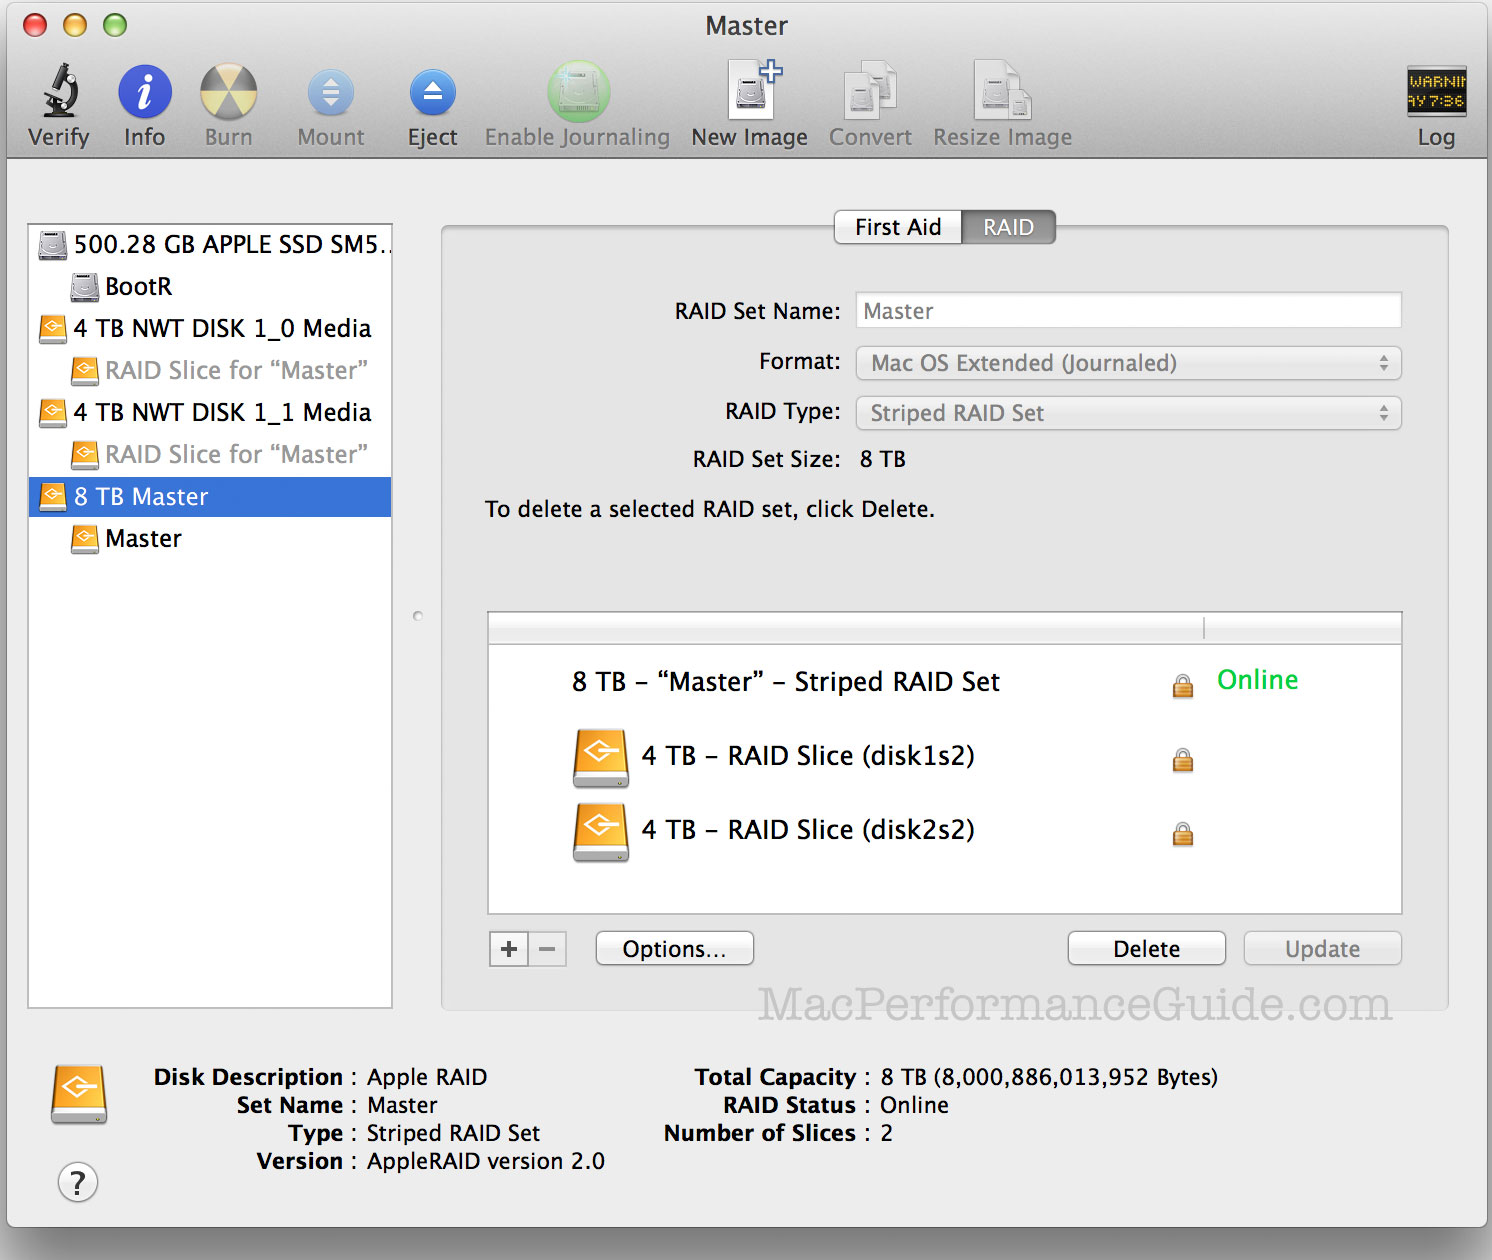Click the Resize Image icon
Viewport: 1492px width, 1260px height.
click(1003, 90)
